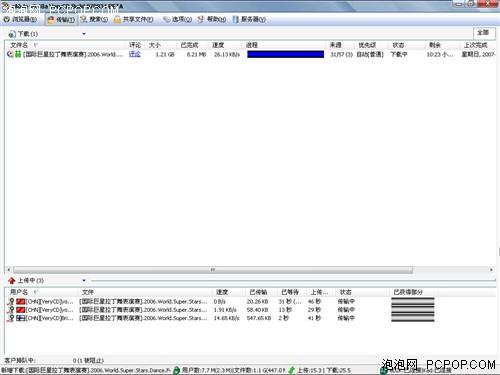Click the transferred value 58.40 KB
This screenshot has height=375, width=500.
pos(257,310)
